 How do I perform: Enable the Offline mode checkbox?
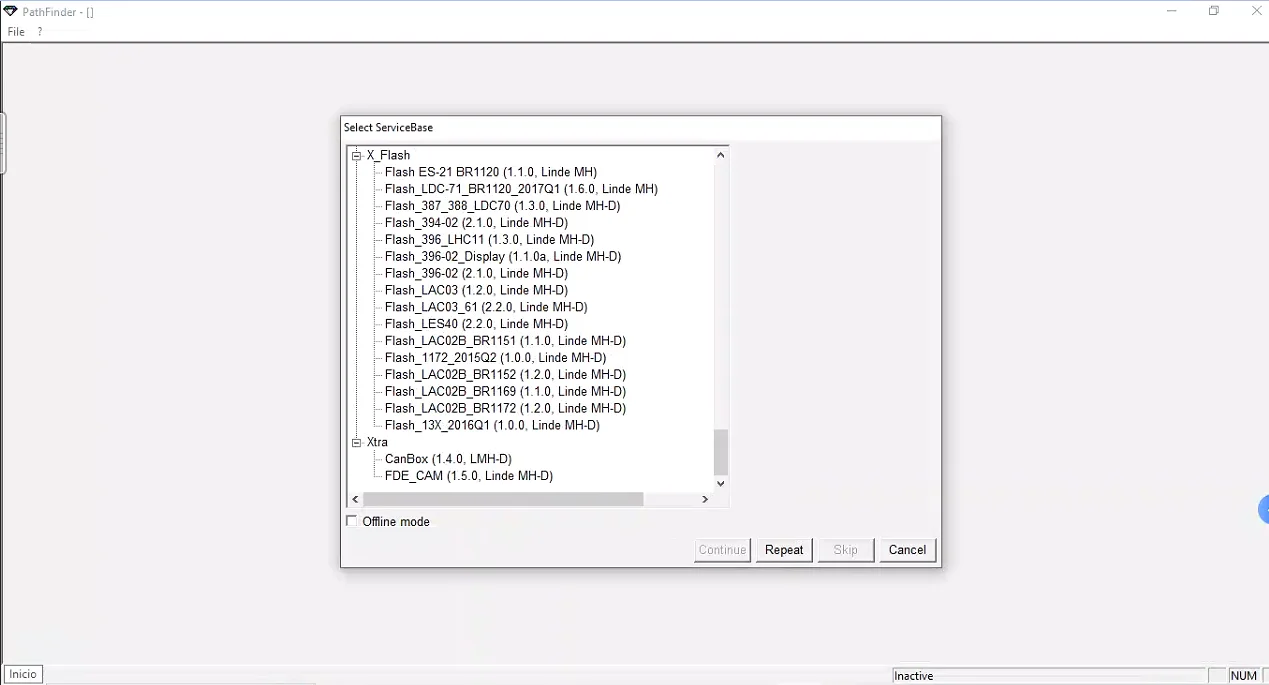point(352,521)
